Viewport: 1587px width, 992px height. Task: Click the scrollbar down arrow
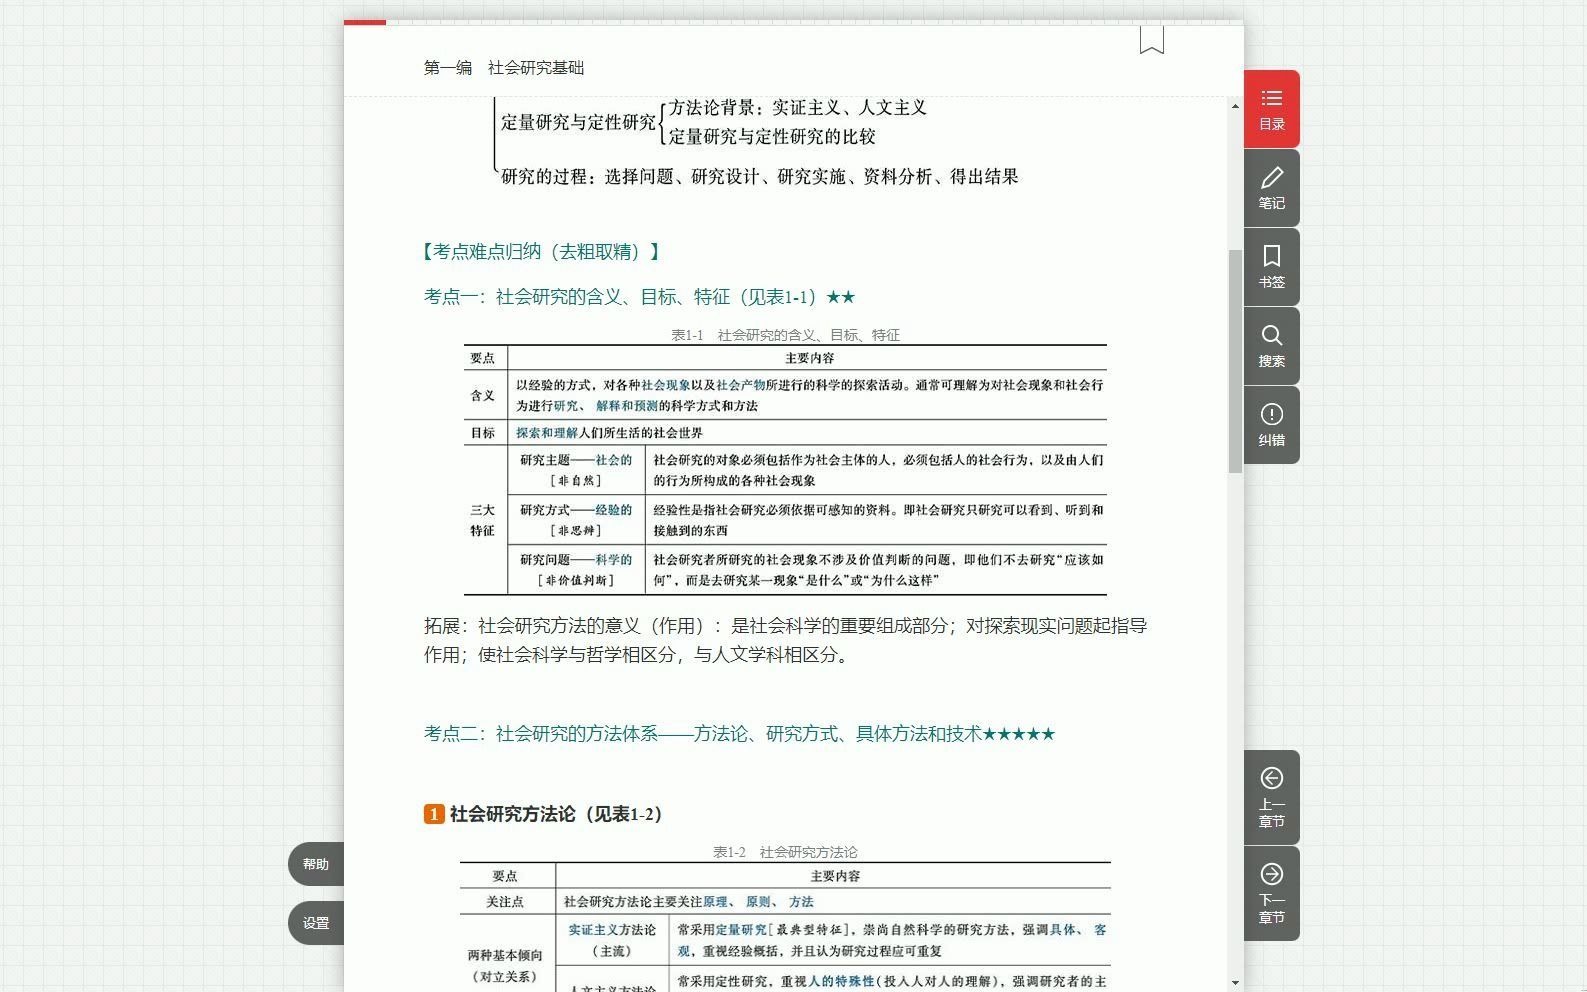(1235, 983)
